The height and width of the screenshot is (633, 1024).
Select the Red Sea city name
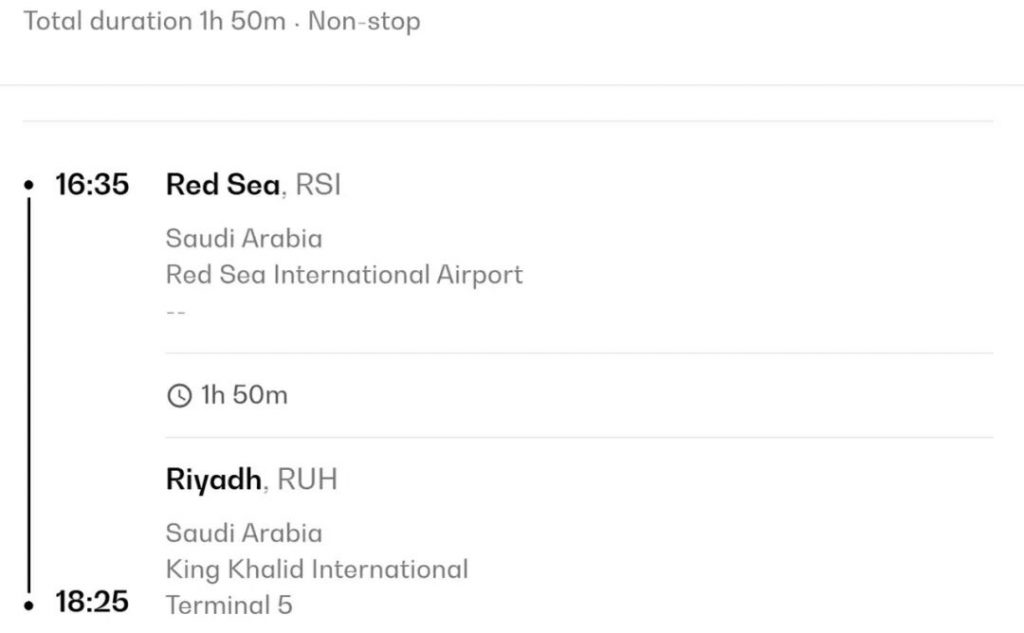coord(223,185)
